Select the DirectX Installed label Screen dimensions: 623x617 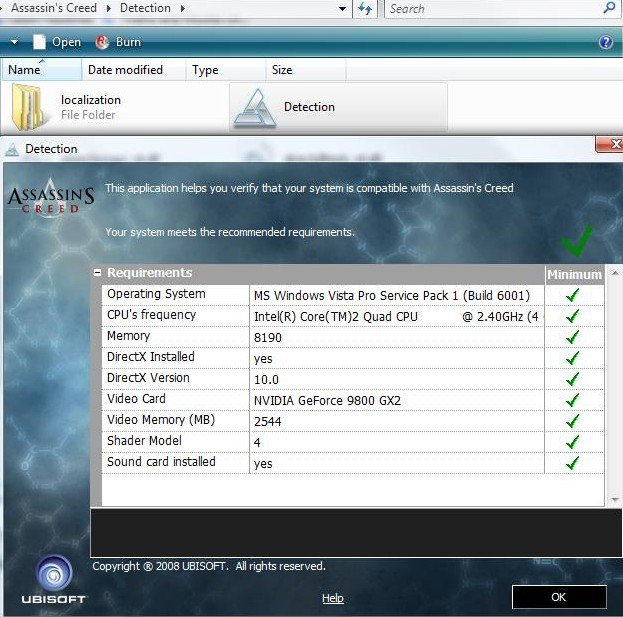tap(151, 357)
